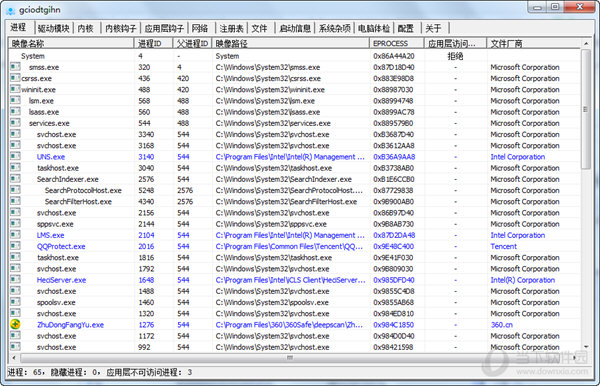Click path C:\Windows\System32\lsass.exe
The height and width of the screenshot is (386, 600).
pos(267,112)
